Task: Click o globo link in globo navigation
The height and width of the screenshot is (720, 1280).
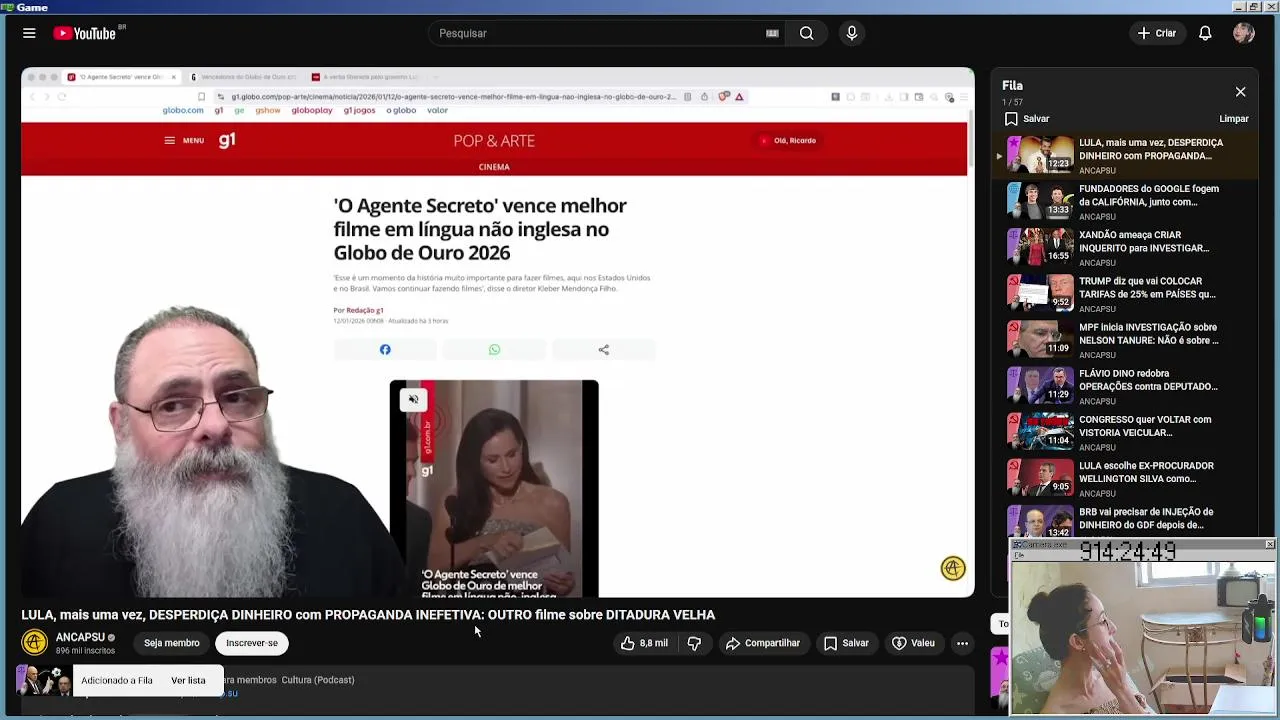Action: pyautogui.click(x=401, y=111)
